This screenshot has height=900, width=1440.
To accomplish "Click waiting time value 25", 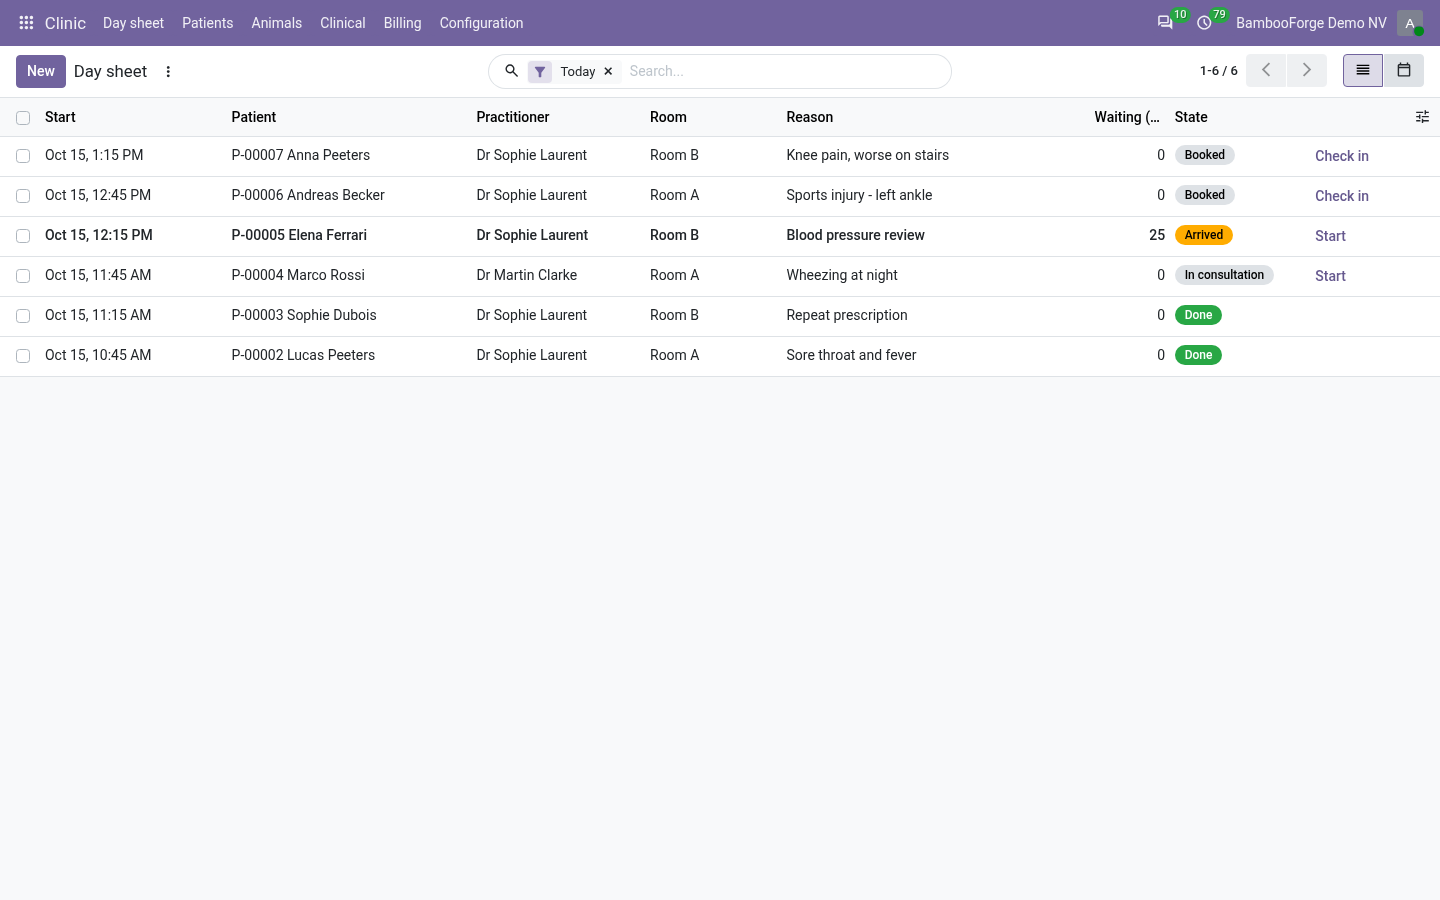I will pyautogui.click(x=1157, y=235).
